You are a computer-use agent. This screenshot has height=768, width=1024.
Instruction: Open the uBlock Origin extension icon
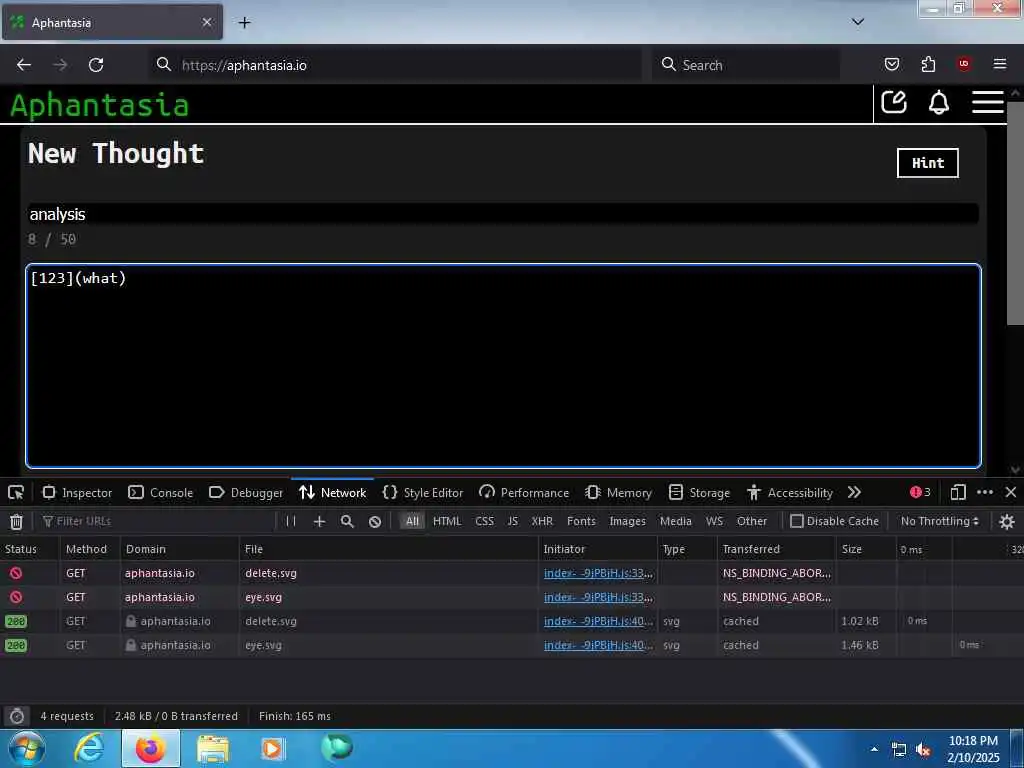click(x=964, y=64)
